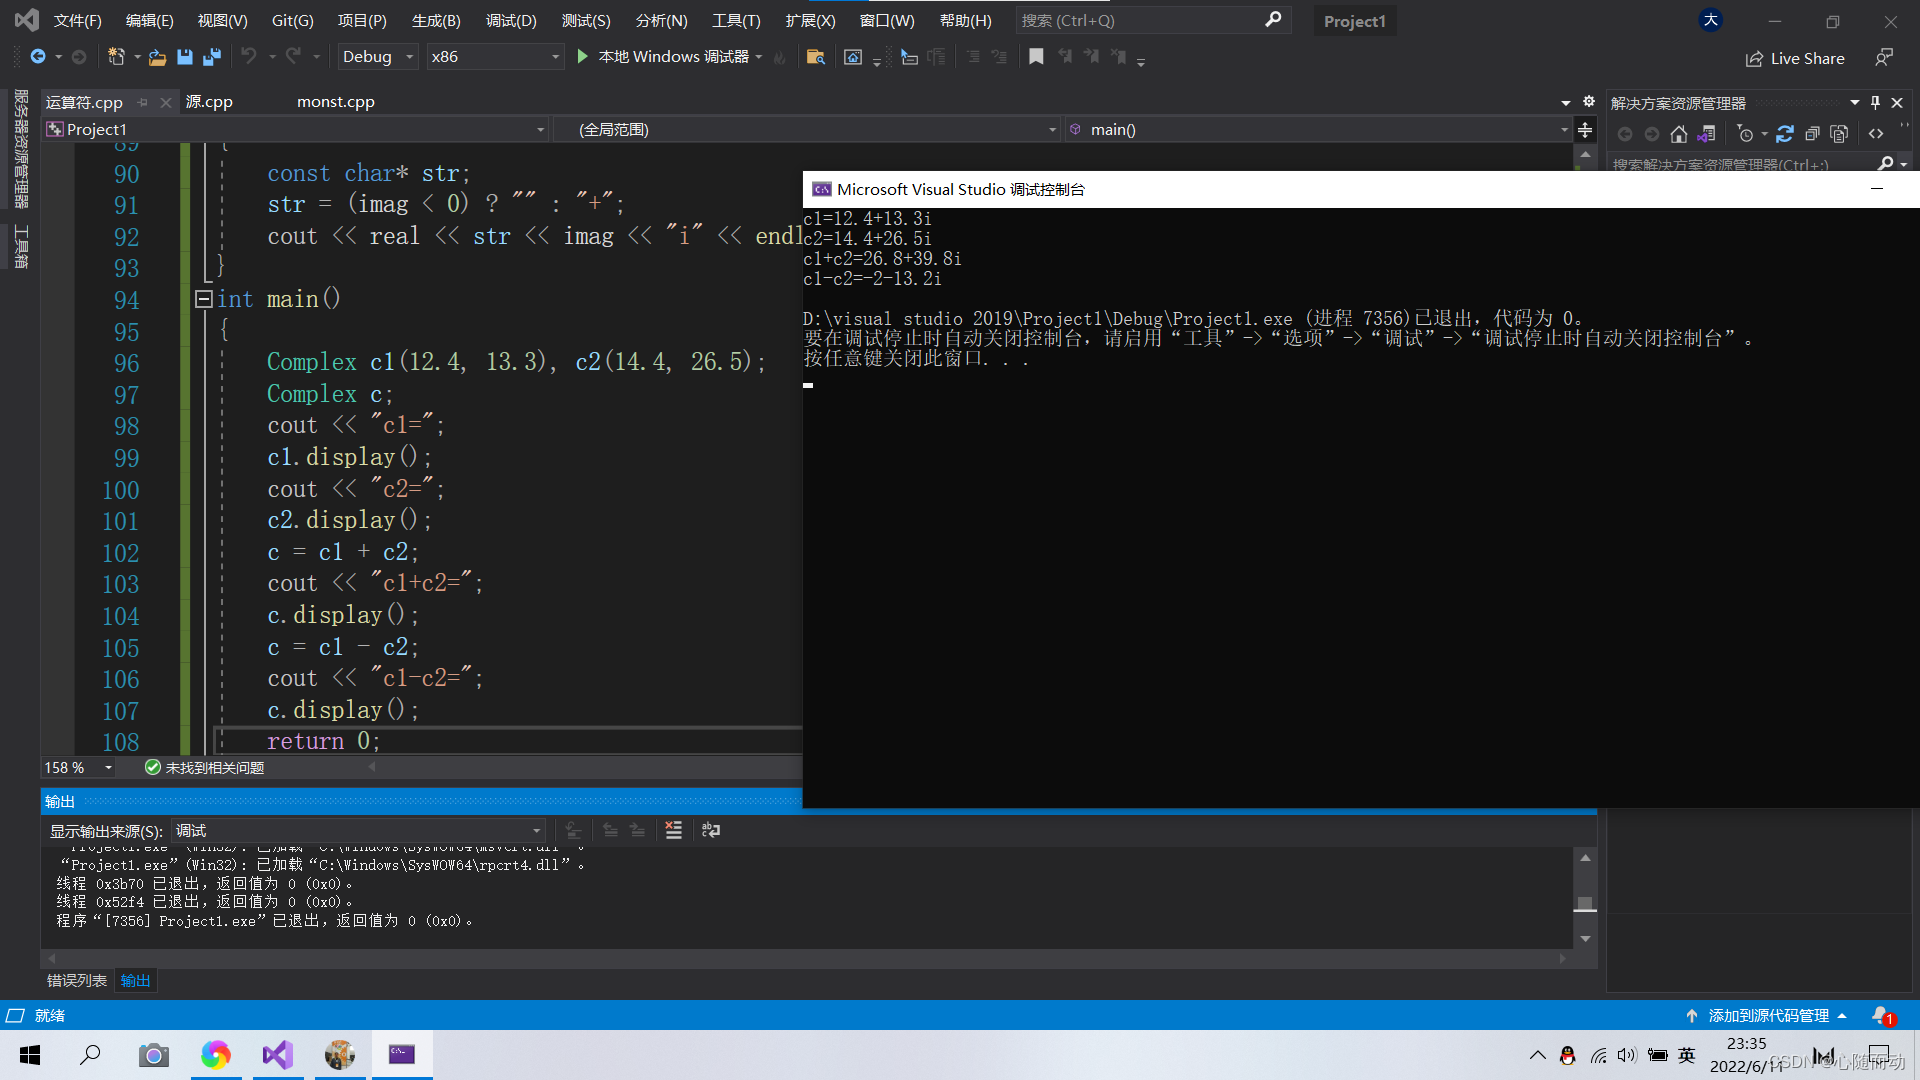Switch views icon in Solution Explorer
This screenshot has height=1080, width=1920.
(1707, 133)
